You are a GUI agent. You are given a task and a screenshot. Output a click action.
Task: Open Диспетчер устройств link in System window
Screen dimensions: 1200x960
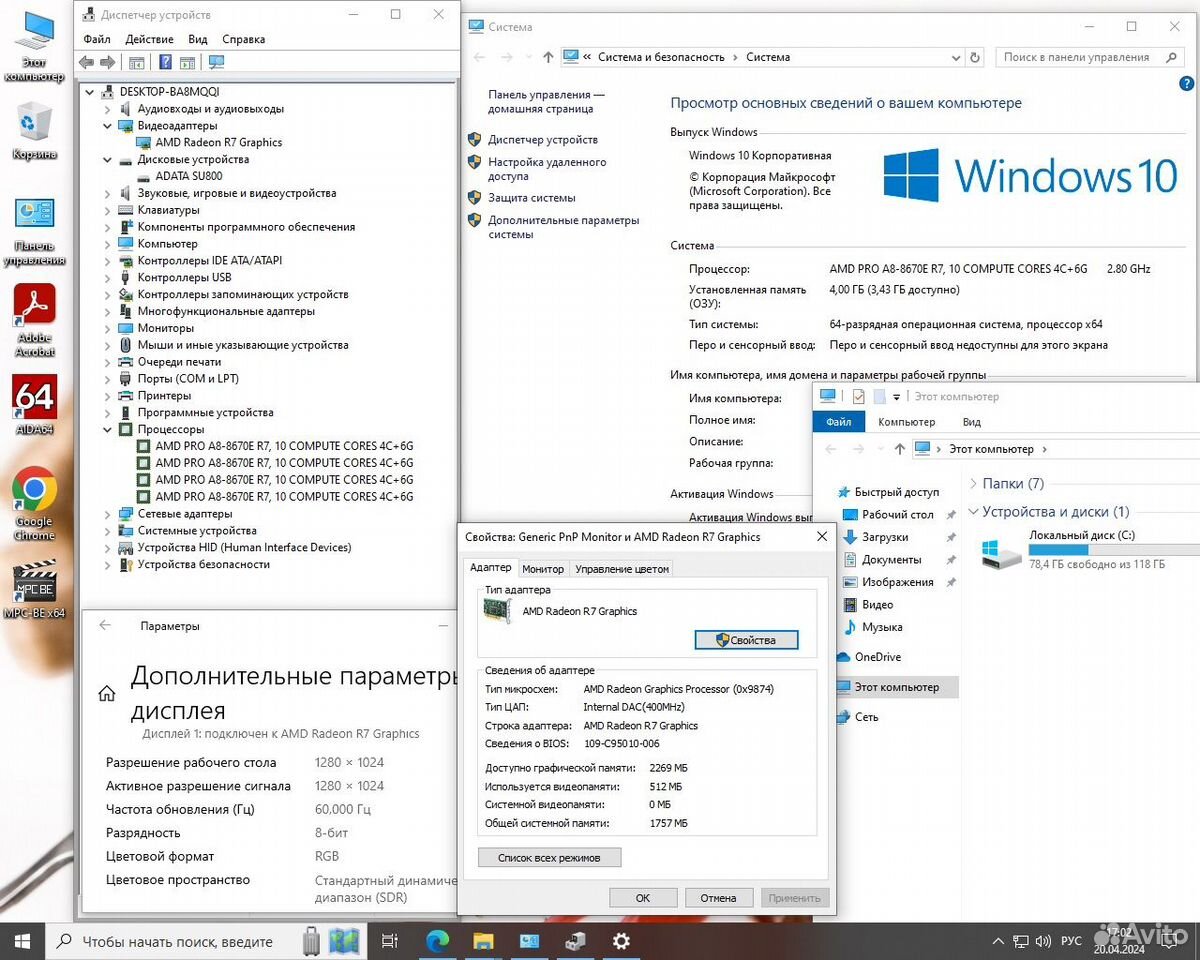coord(543,140)
